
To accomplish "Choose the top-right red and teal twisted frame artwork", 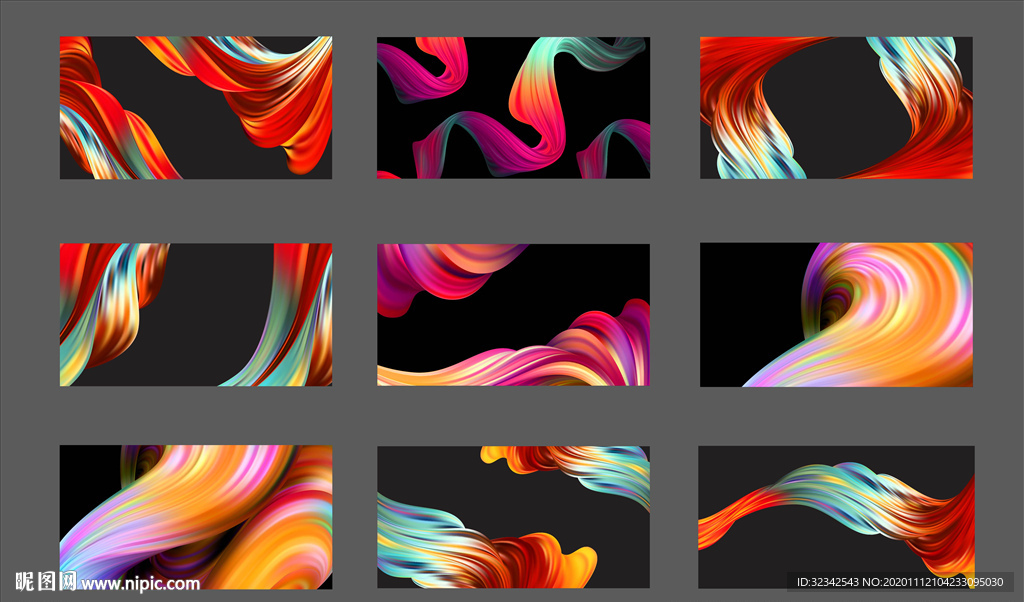I will coord(837,108).
